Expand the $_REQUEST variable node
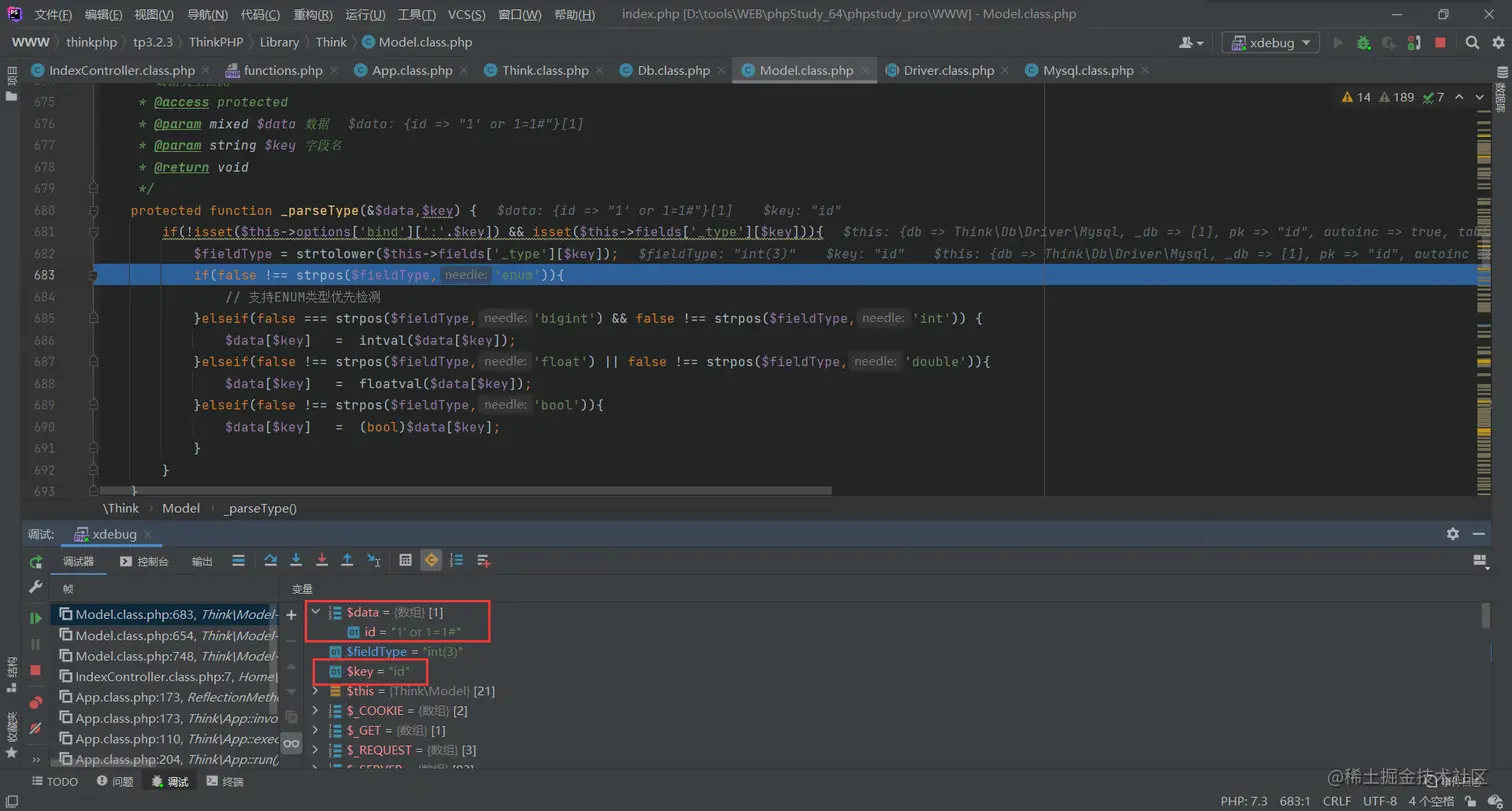Image resolution: width=1512 pixels, height=811 pixels. (x=316, y=750)
